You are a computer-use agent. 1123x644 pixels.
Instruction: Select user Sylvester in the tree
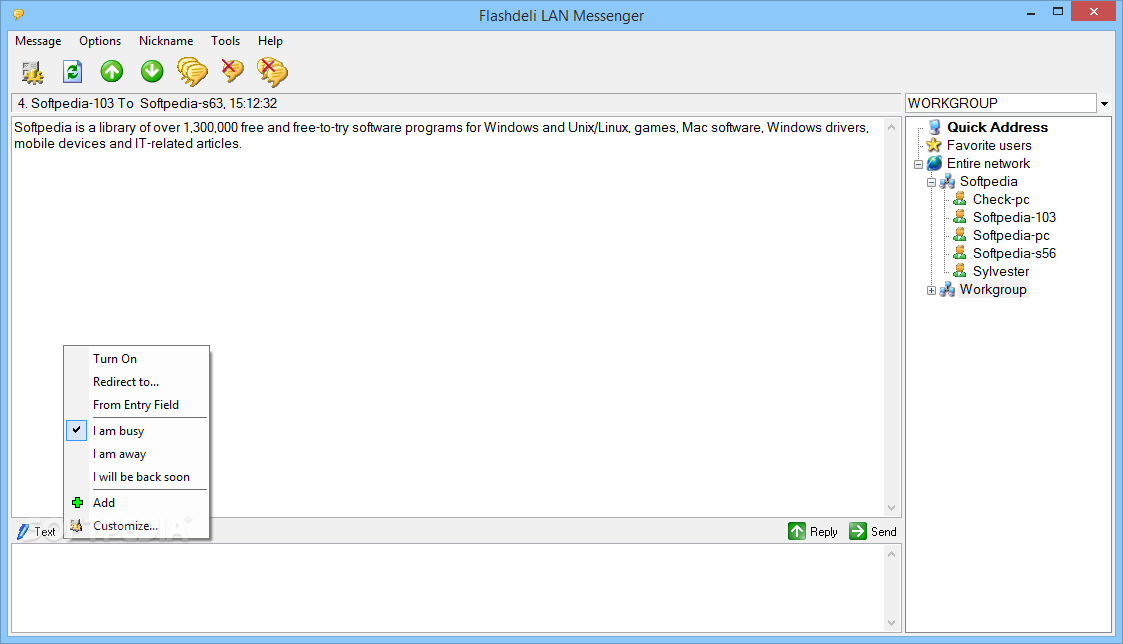point(1001,271)
